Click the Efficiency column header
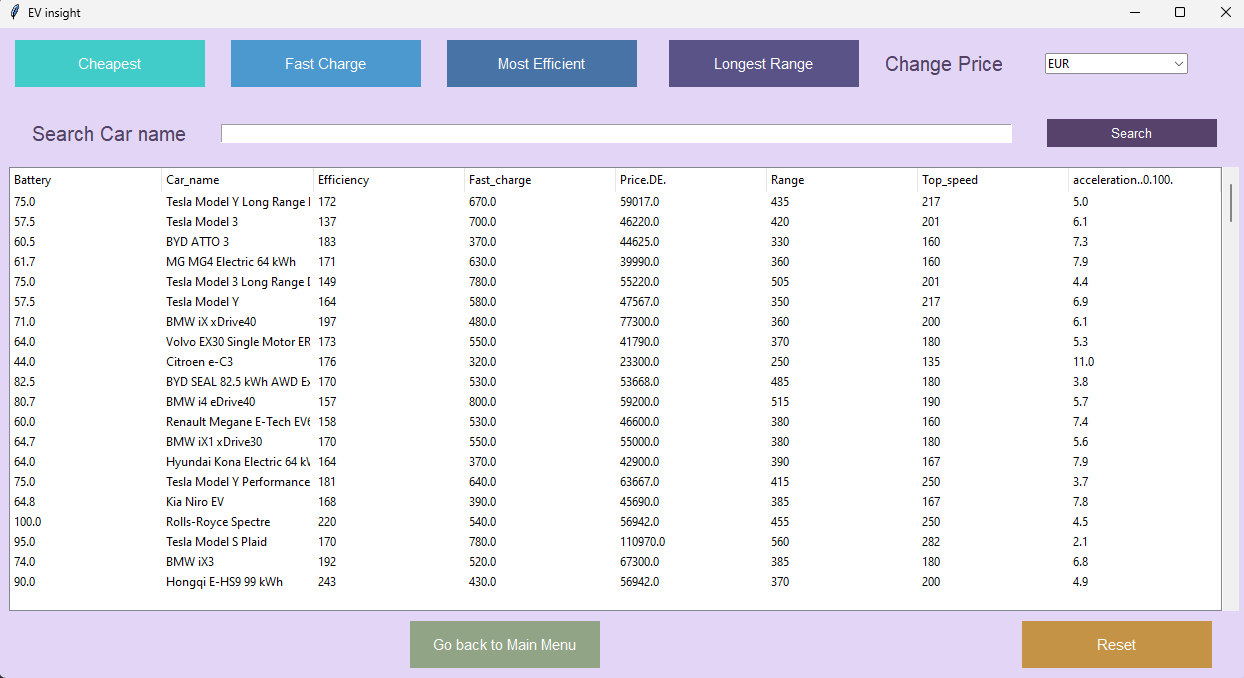This screenshot has height=678, width=1244. coord(389,180)
